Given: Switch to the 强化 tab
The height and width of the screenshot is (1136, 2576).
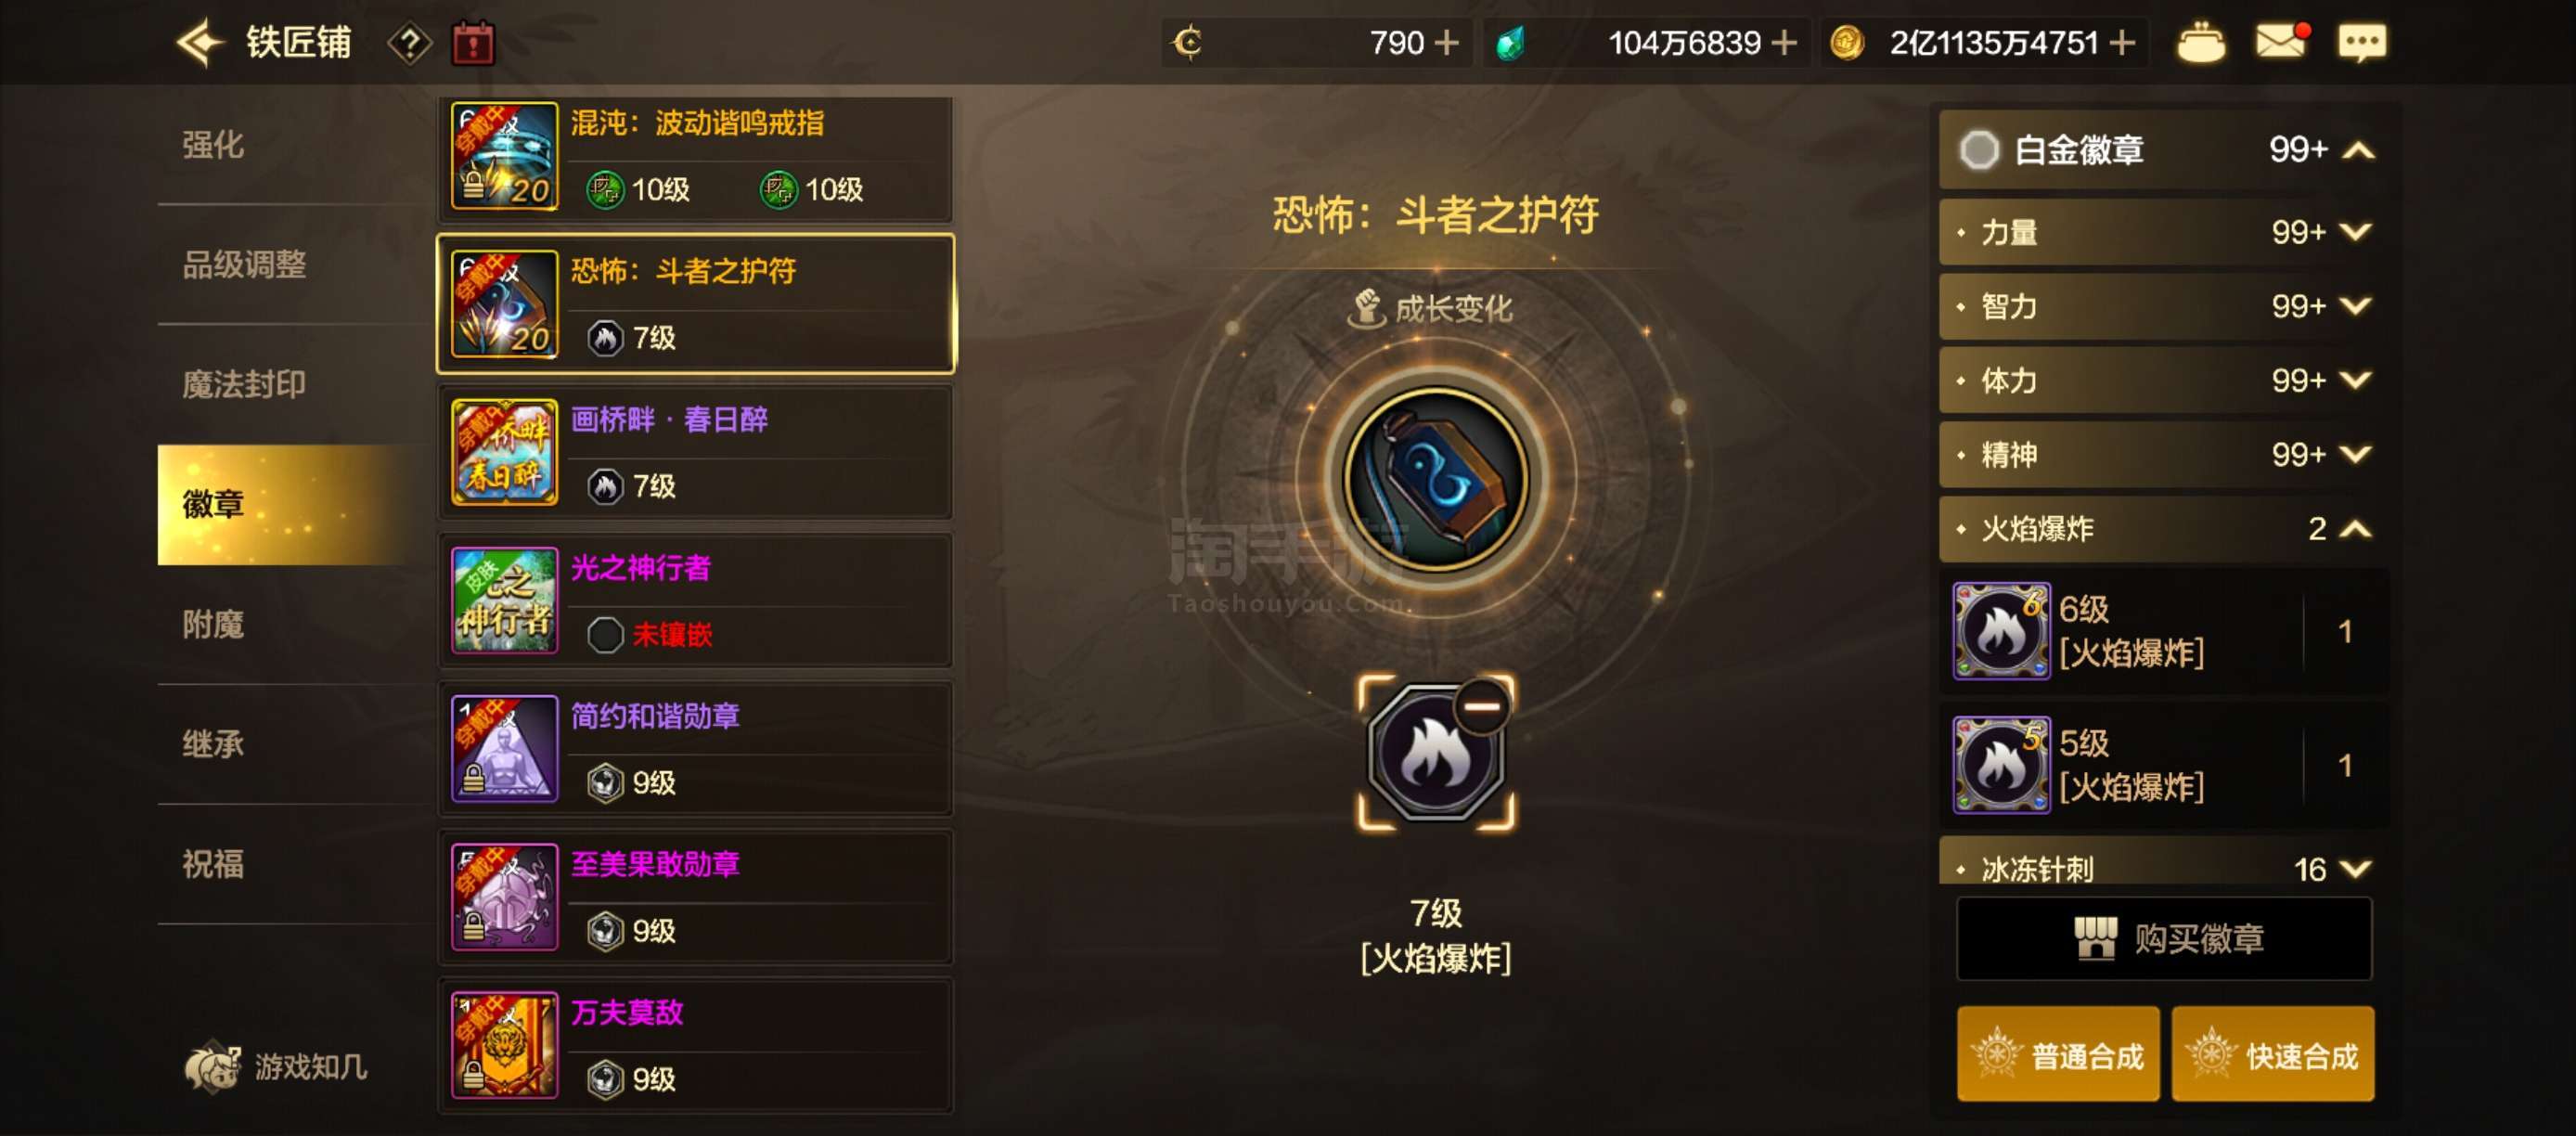Looking at the screenshot, I should click(x=213, y=145).
